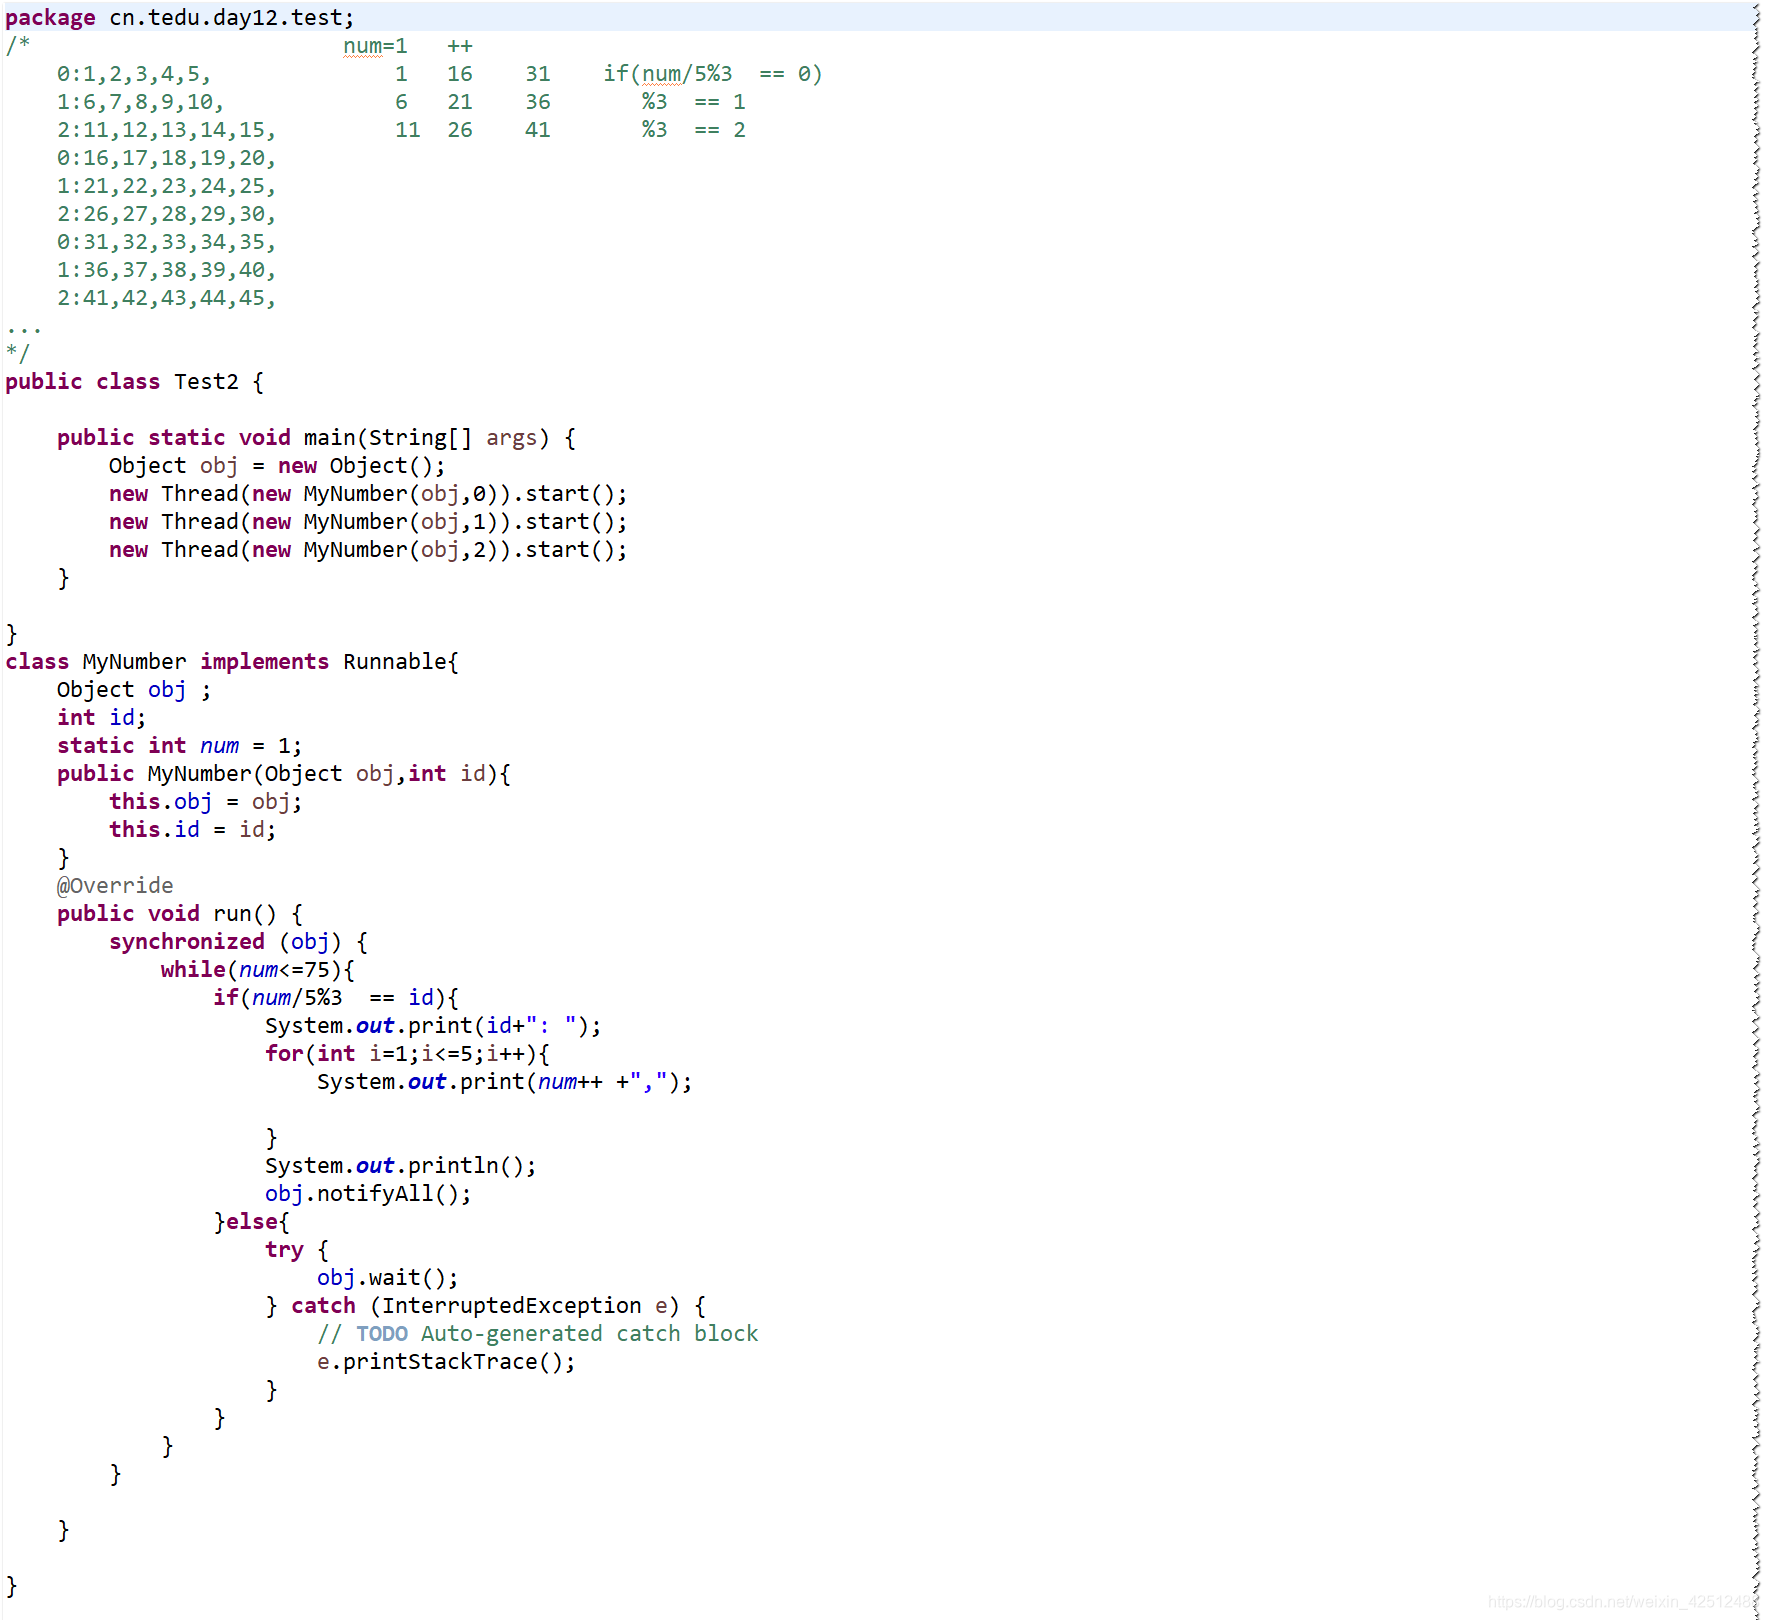The height and width of the screenshot is (1620, 1769).
Task: Click comment line '1:36,37,38,39,40,'
Action: pos(166,269)
